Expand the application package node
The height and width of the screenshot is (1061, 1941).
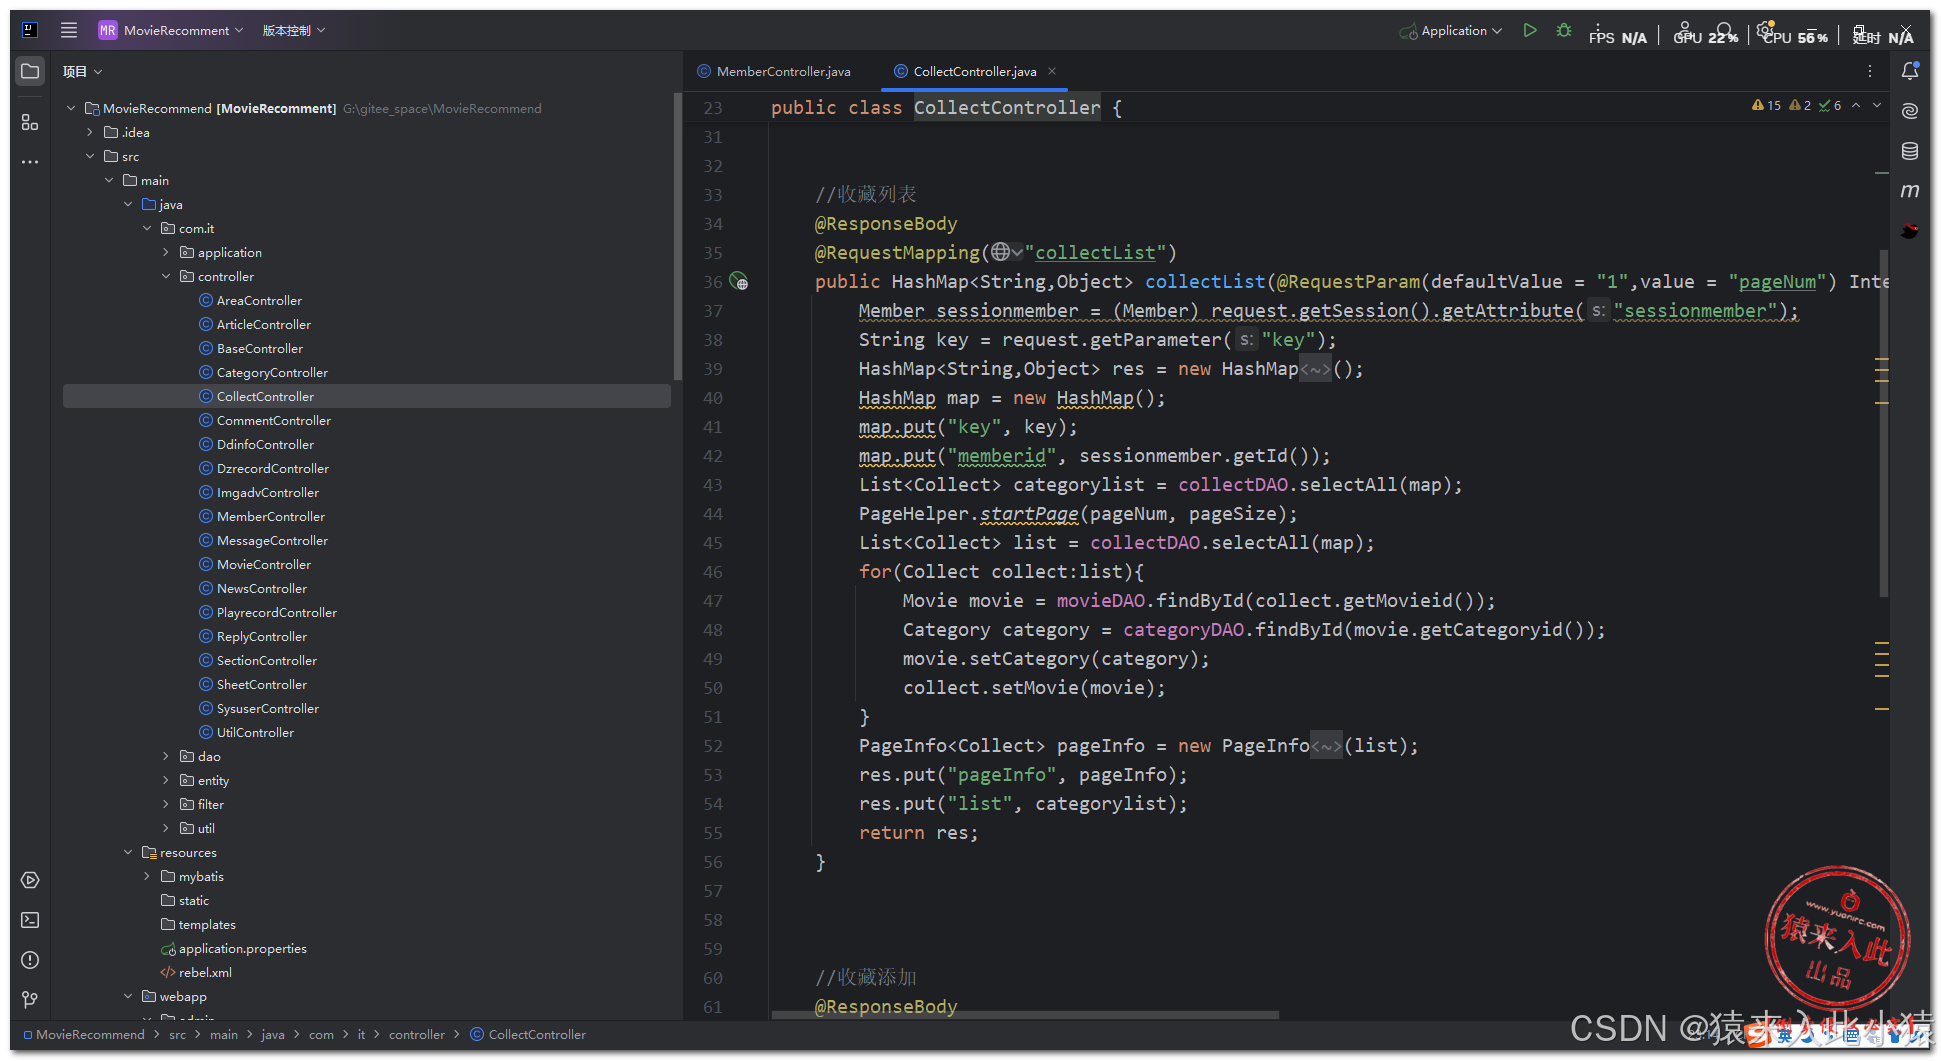tap(166, 252)
